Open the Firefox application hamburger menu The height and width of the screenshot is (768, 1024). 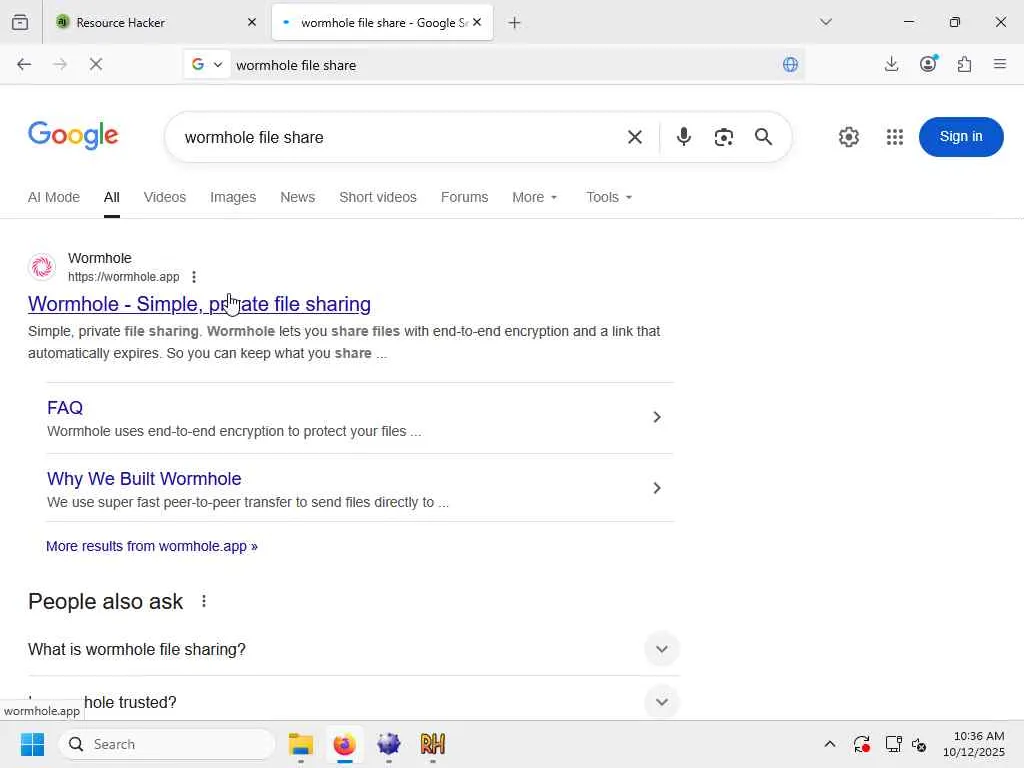pyautogui.click(x=1000, y=64)
